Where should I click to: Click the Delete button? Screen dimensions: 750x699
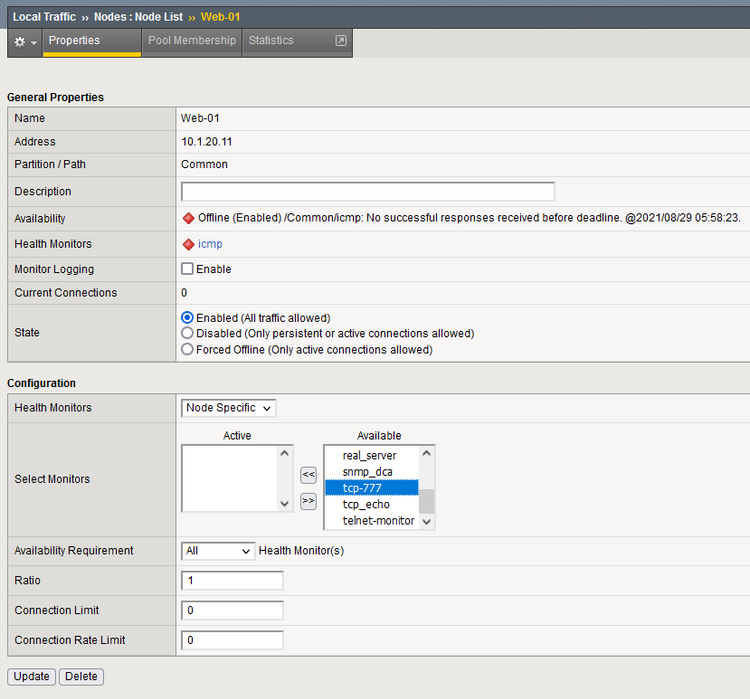pyautogui.click(x=81, y=676)
